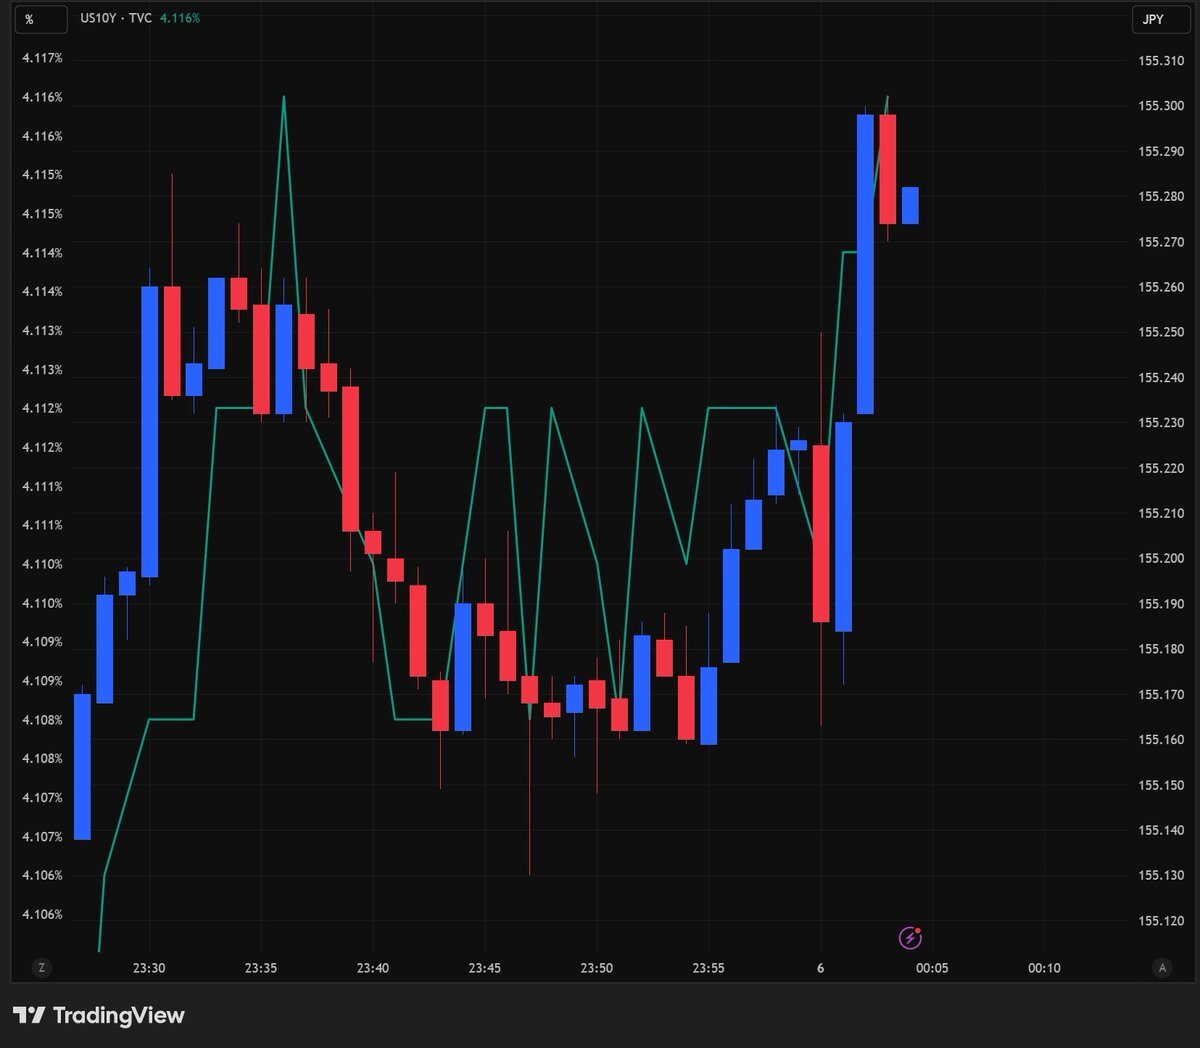
Task: Open the % unit selector on left axis
Action: click(29, 19)
